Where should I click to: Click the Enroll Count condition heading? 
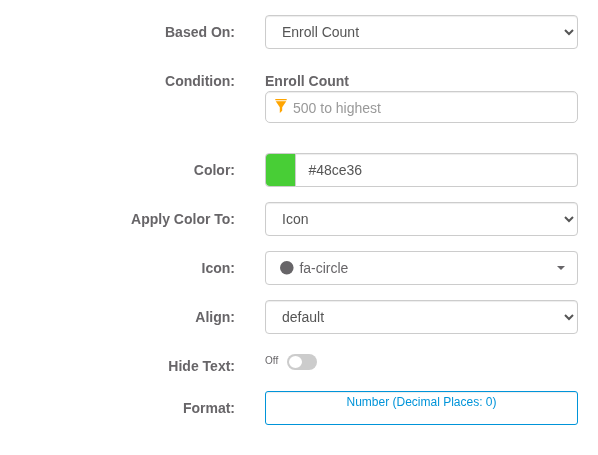coord(307,81)
